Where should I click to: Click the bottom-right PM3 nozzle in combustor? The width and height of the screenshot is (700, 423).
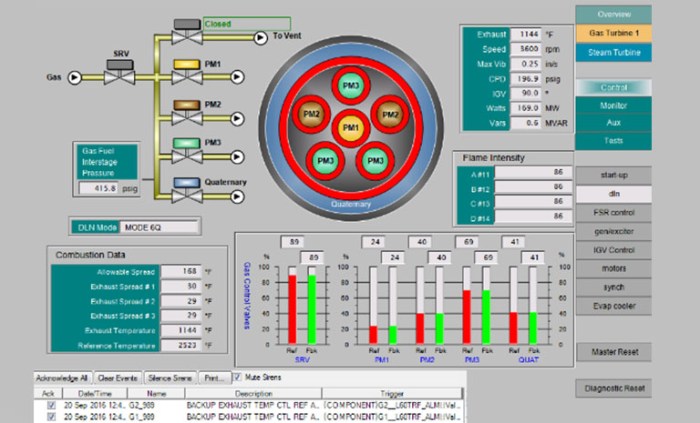(x=373, y=160)
